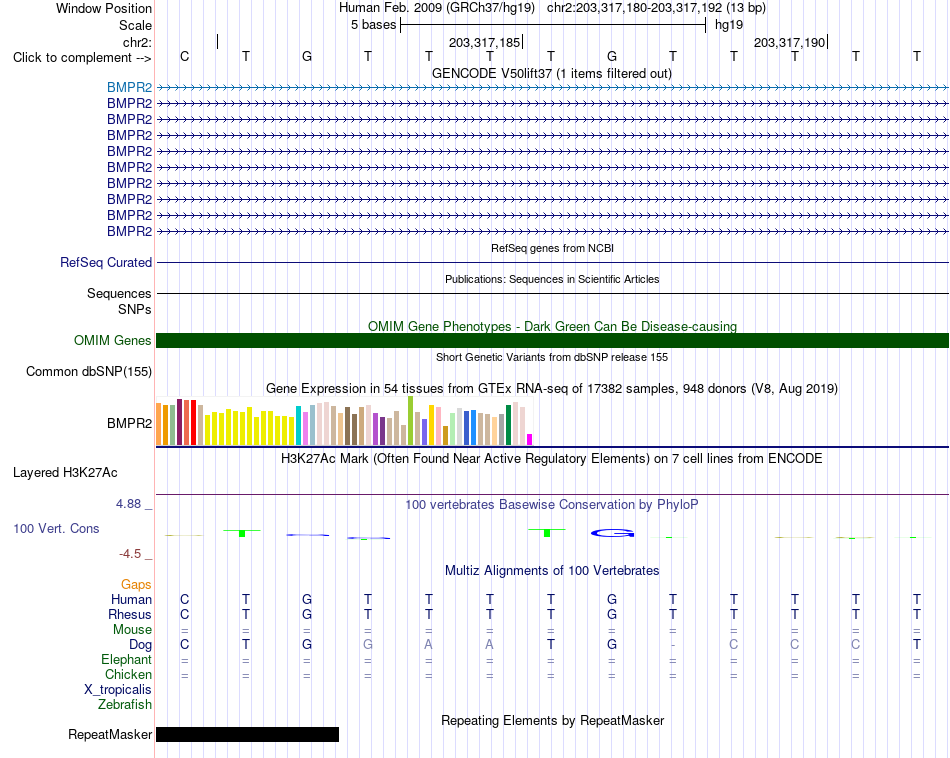The height and width of the screenshot is (758, 950).
Task: Click the H3K27Ac Mark track title
Action: 552,458
